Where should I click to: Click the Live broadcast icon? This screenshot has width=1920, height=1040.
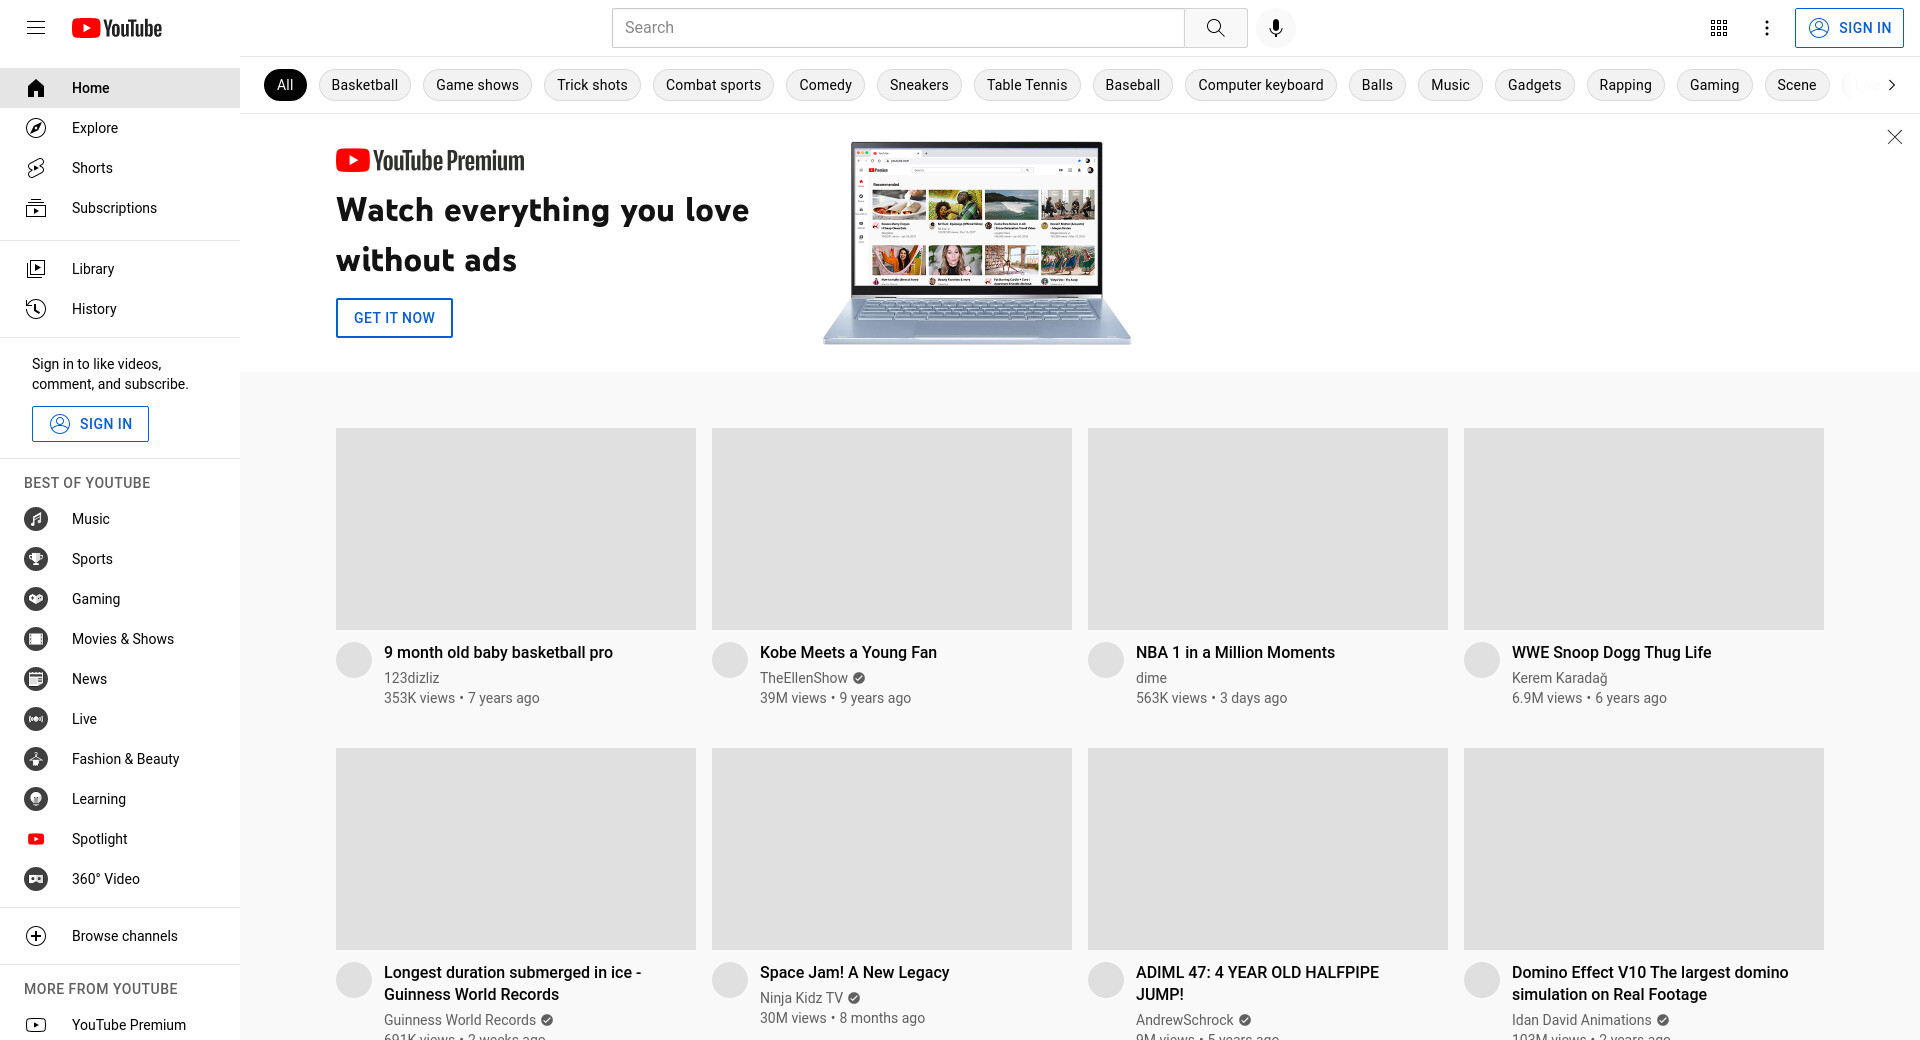pyautogui.click(x=36, y=719)
